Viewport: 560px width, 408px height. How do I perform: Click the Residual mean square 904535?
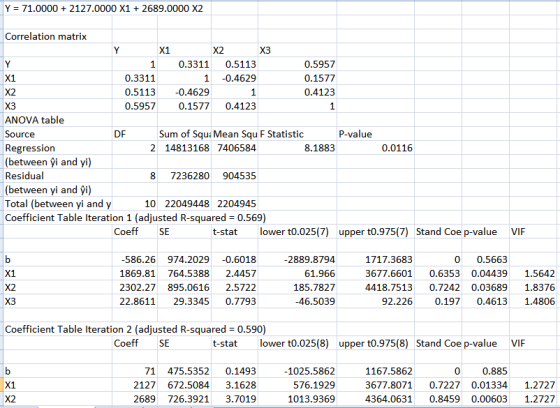(235, 176)
